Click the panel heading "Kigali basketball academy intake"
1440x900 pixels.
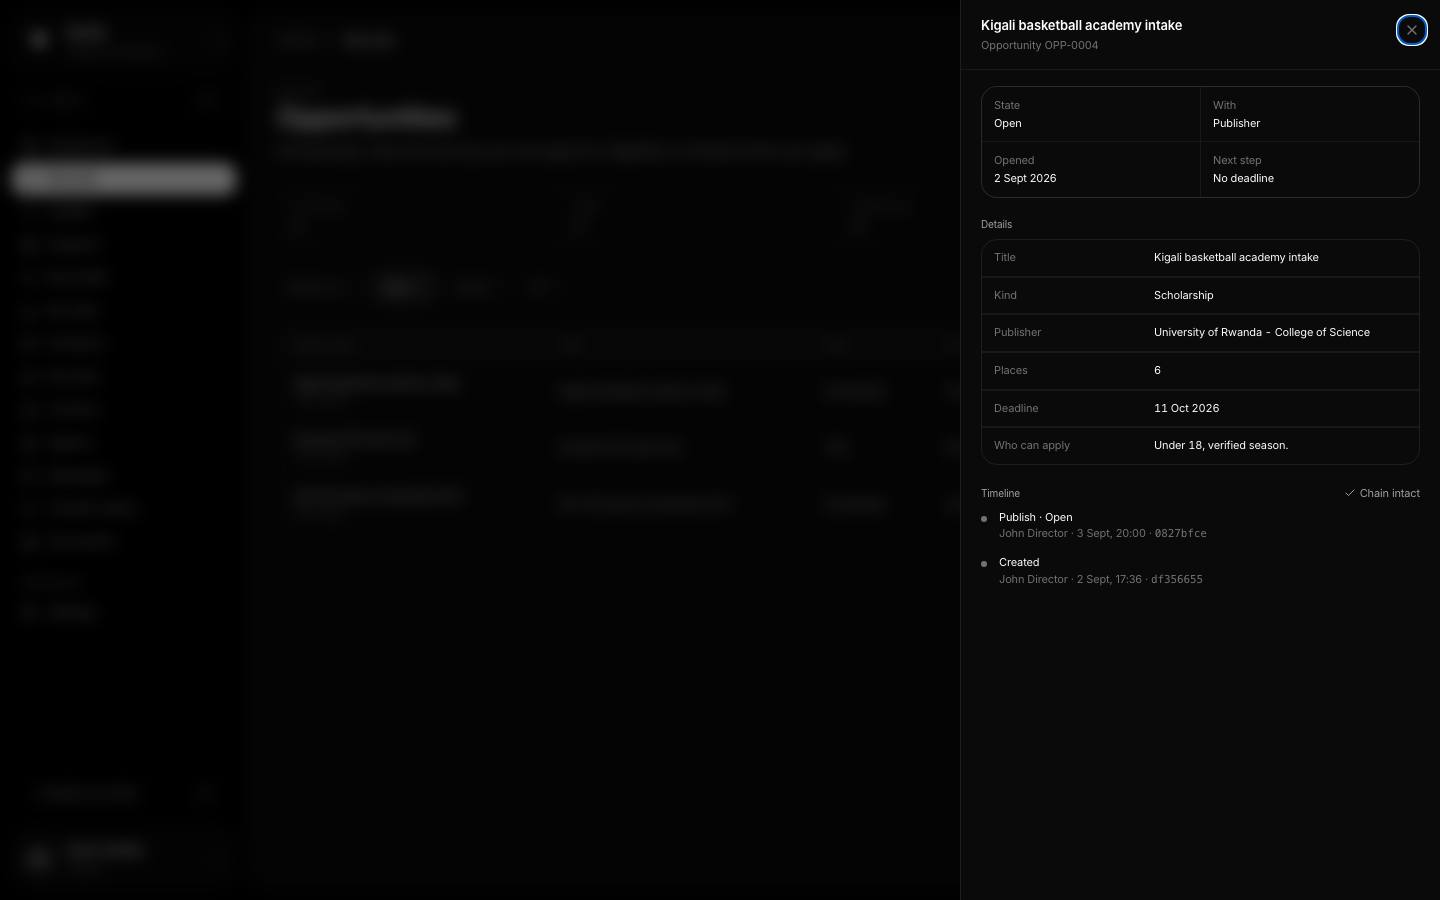click(x=1081, y=25)
